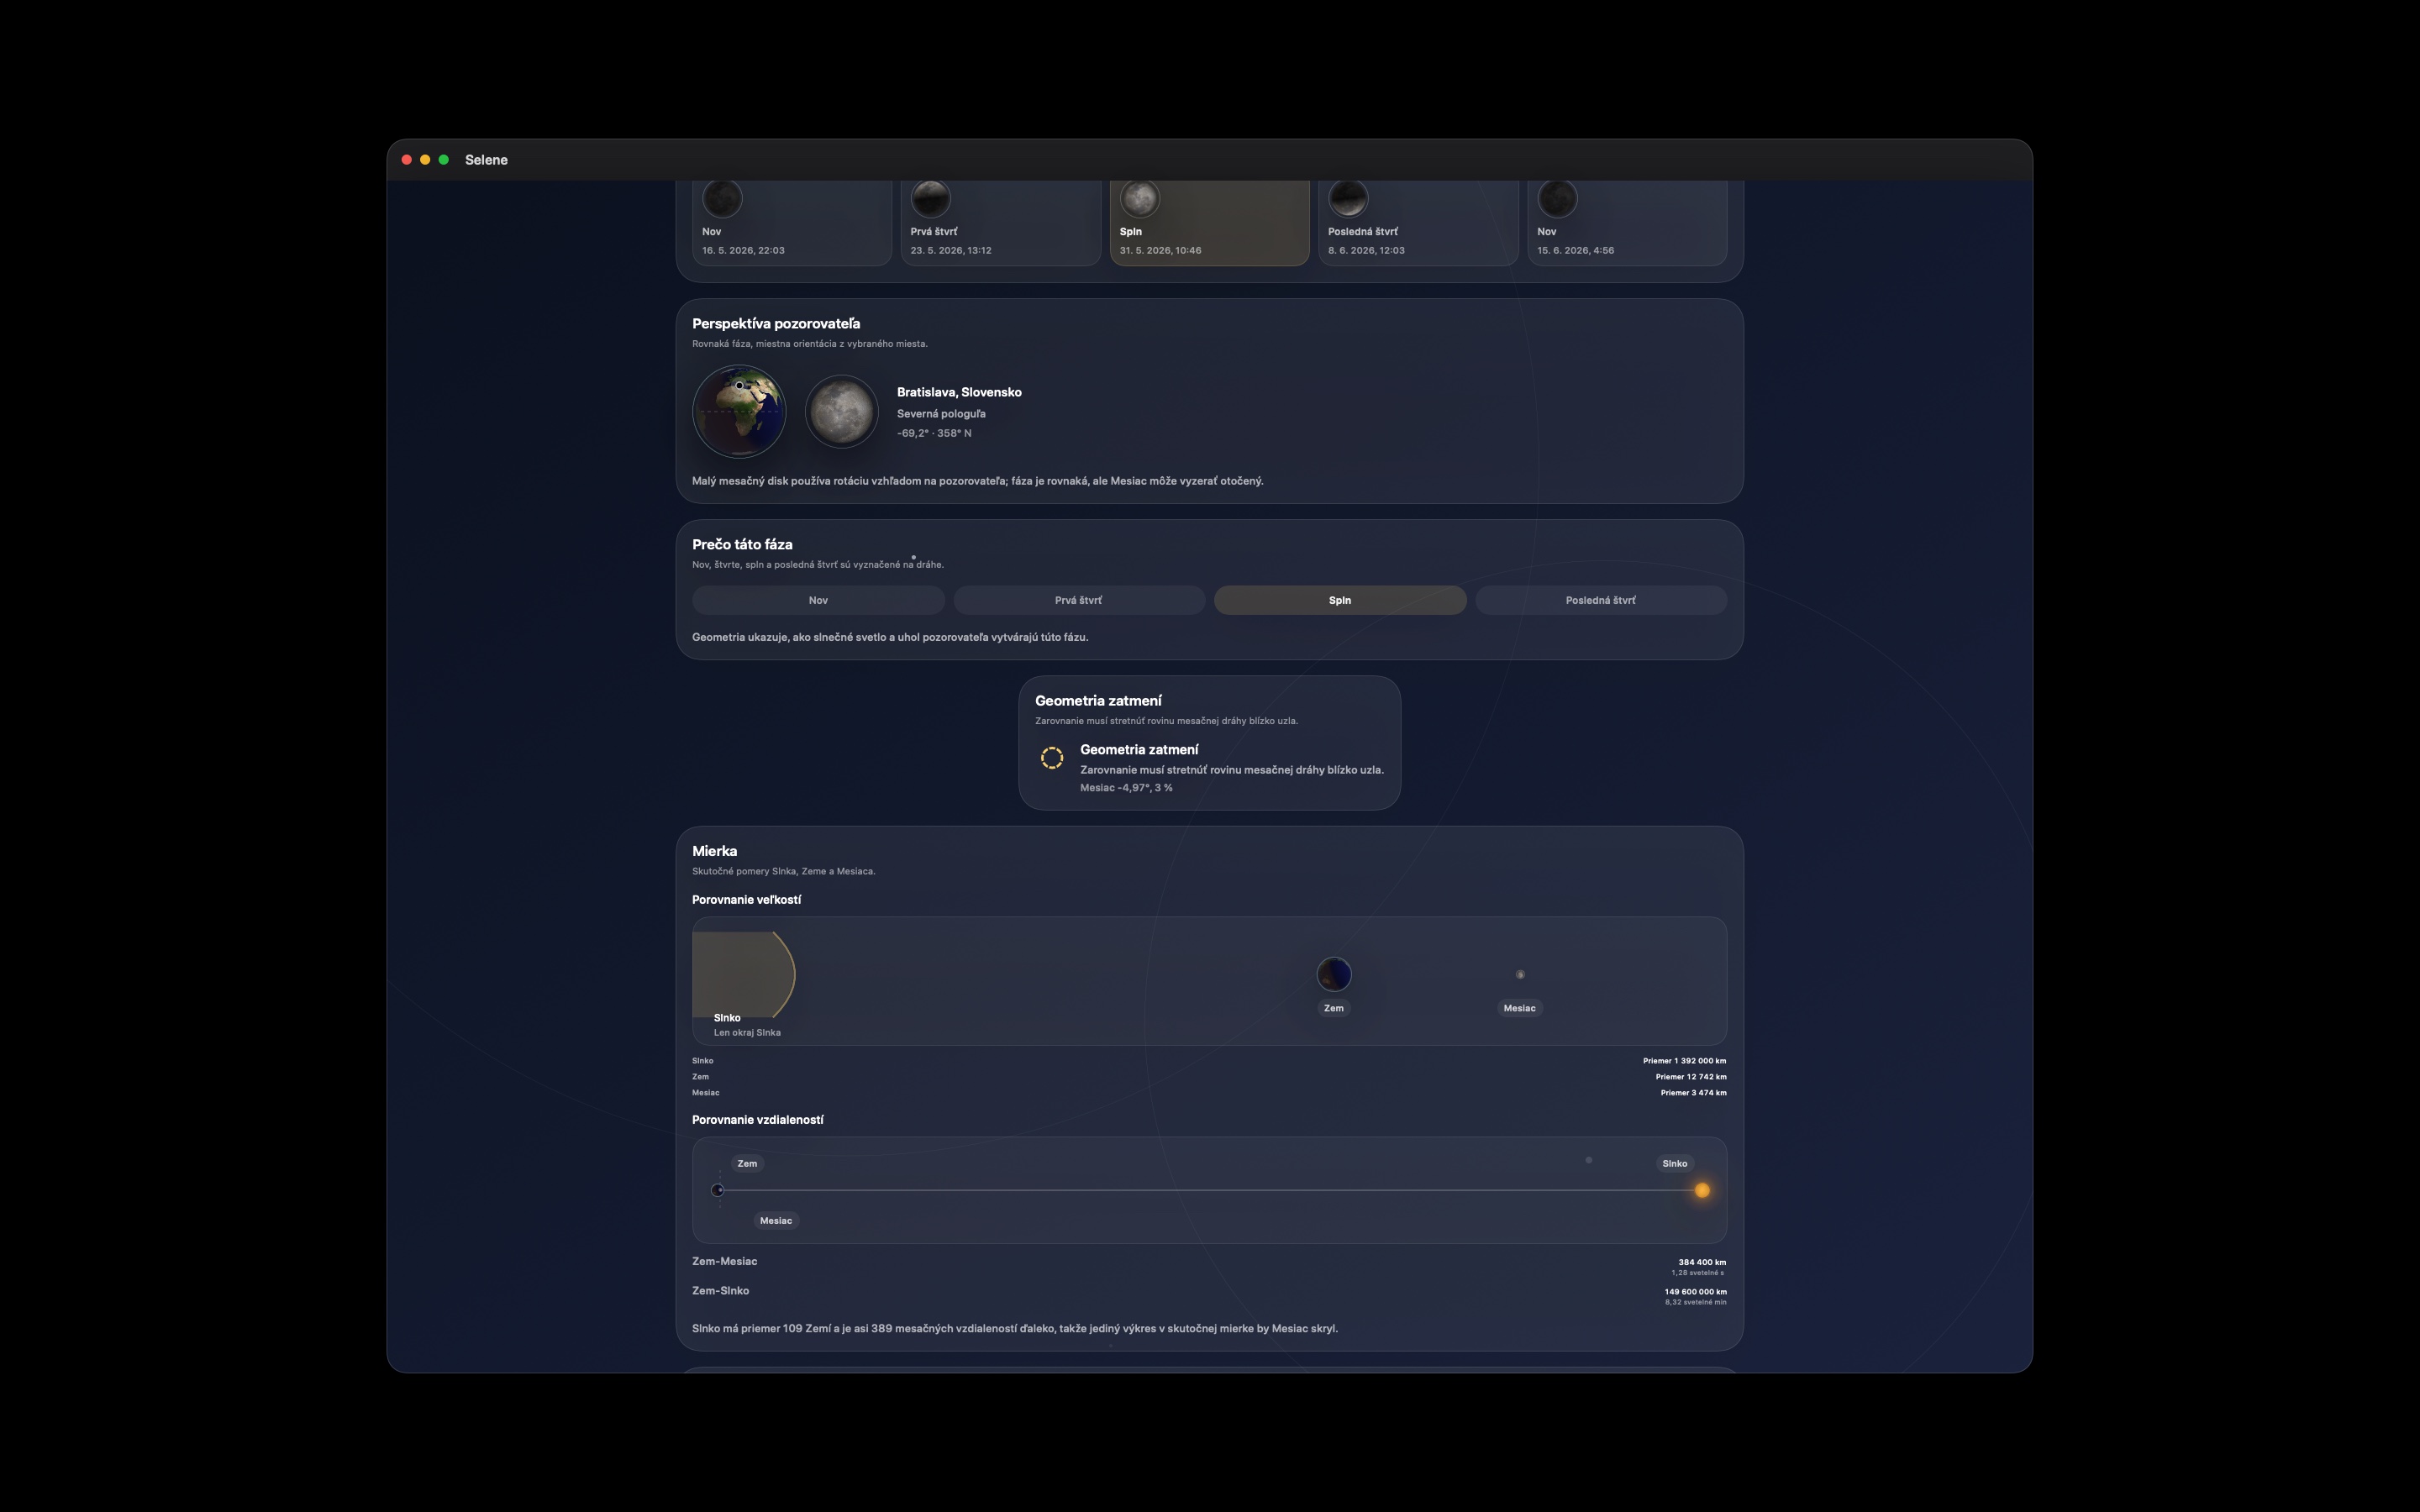Click the Porovnanie vzdialeností subheading
Screen dimensions: 2420x1512
(758, 1120)
